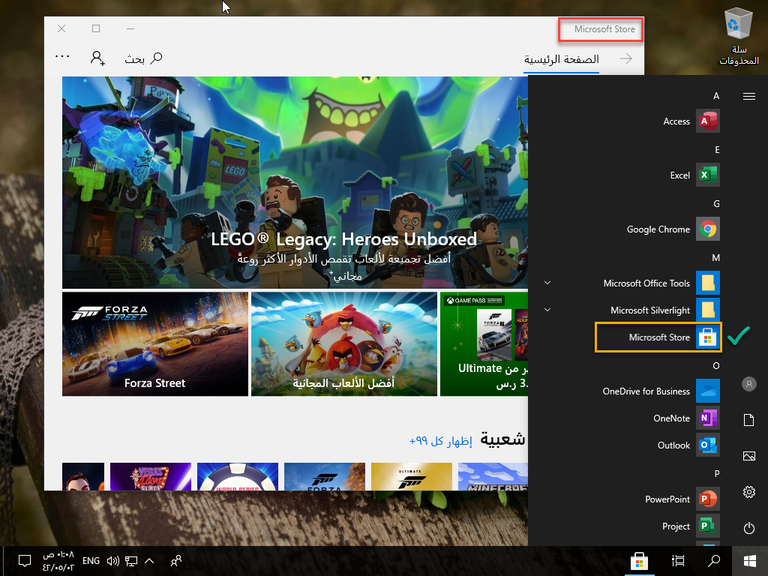Jump to letter G in the app list
The image size is (768, 576).
point(717,203)
